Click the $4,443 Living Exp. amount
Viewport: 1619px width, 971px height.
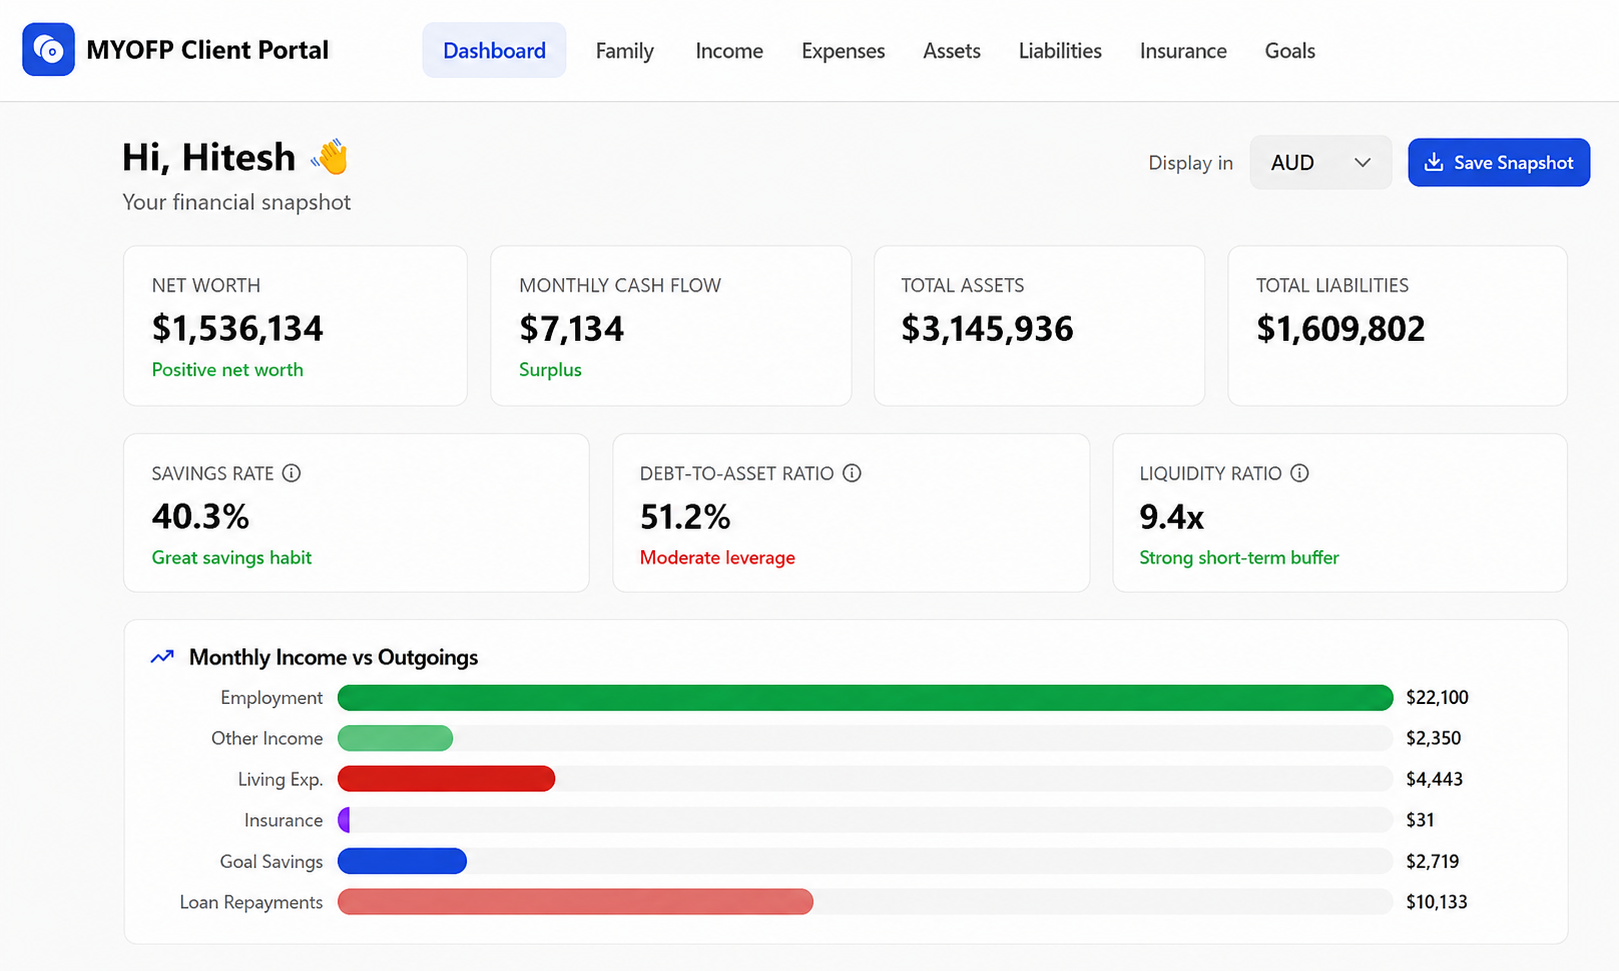click(x=1434, y=779)
